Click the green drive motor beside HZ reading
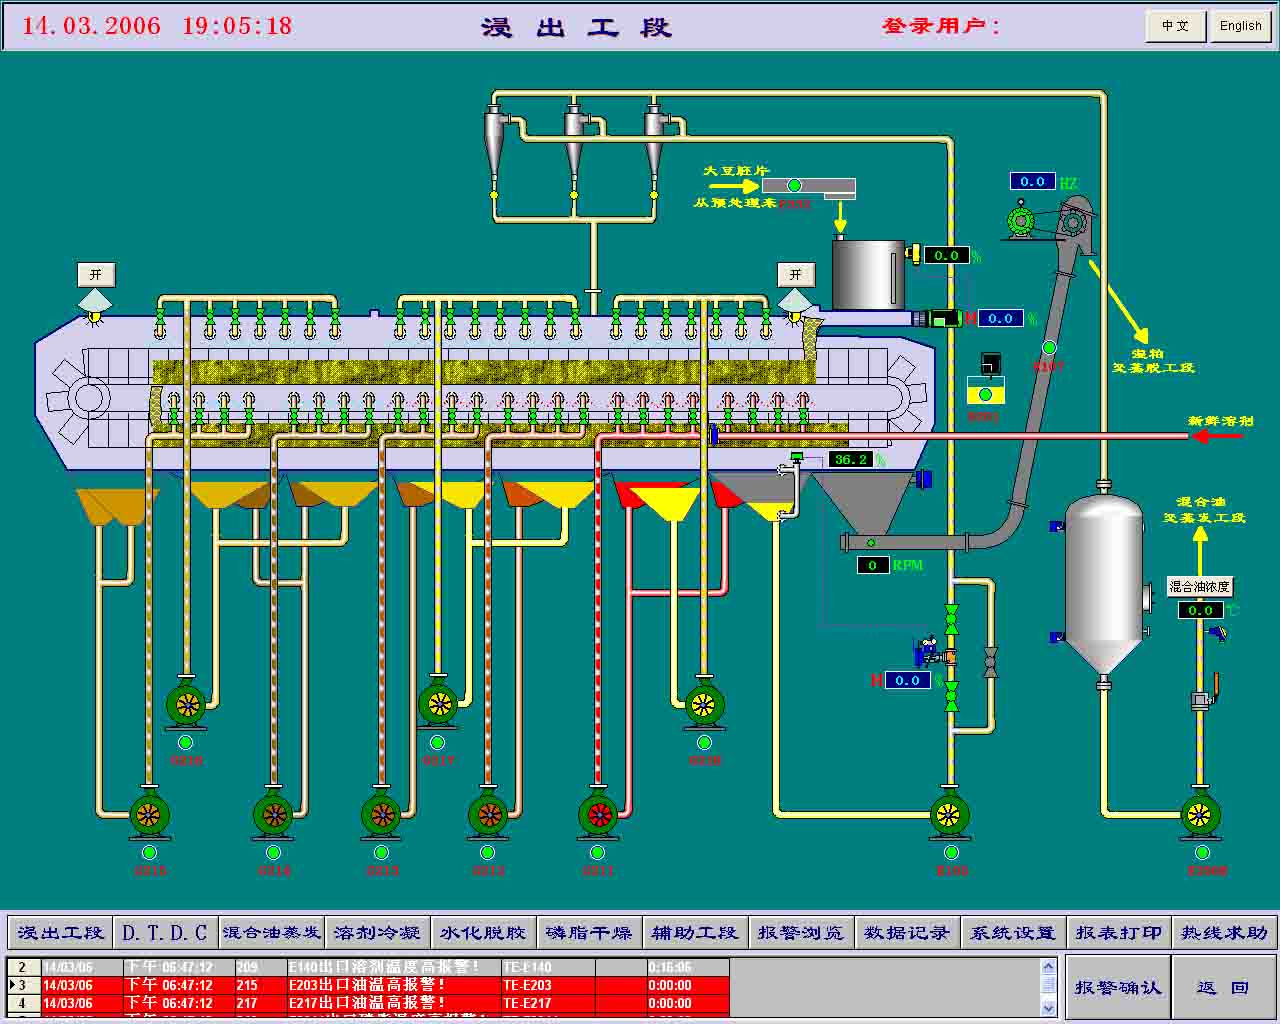 [1022, 222]
